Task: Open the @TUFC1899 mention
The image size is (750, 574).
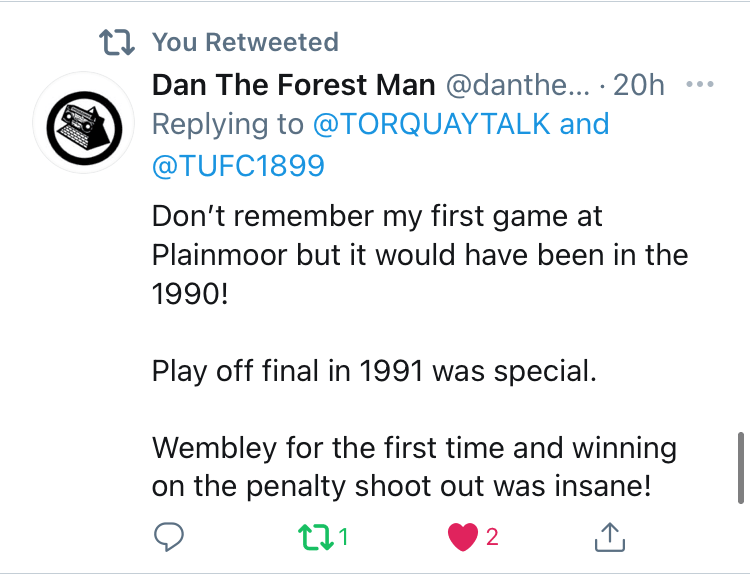Action: (238, 164)
